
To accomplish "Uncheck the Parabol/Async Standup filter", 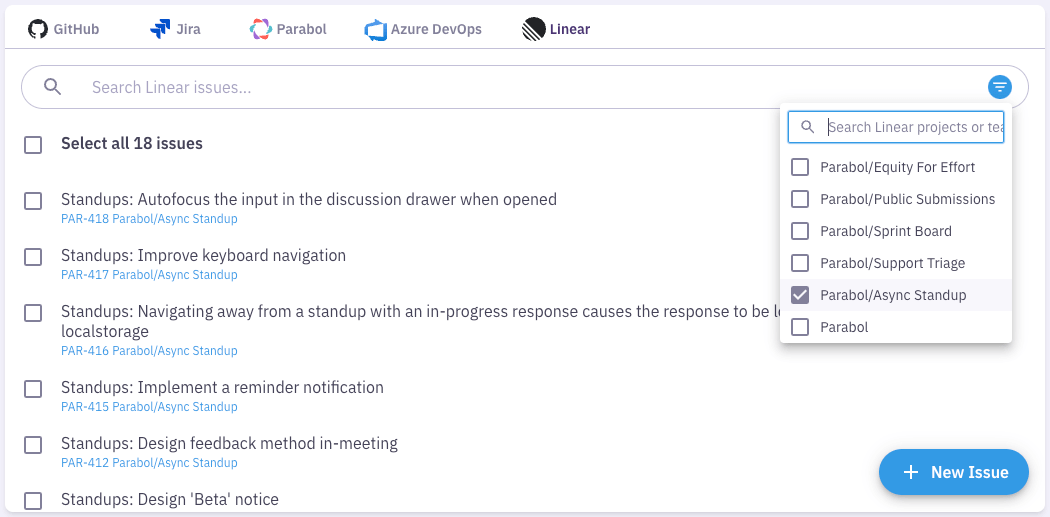I will coord(800,295).
